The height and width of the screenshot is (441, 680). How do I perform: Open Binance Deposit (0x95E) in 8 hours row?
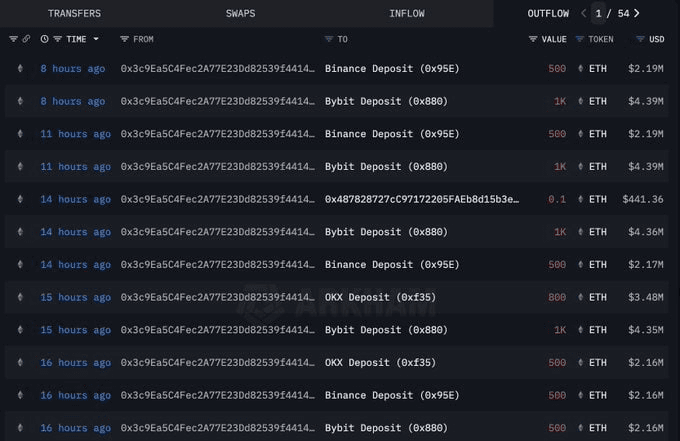(392, 69)
